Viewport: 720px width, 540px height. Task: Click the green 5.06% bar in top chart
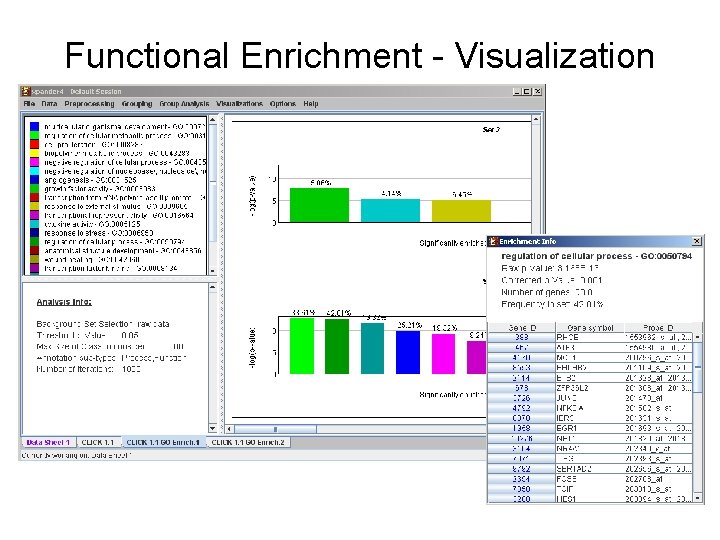pyautogui.click(x=319, y=205)
